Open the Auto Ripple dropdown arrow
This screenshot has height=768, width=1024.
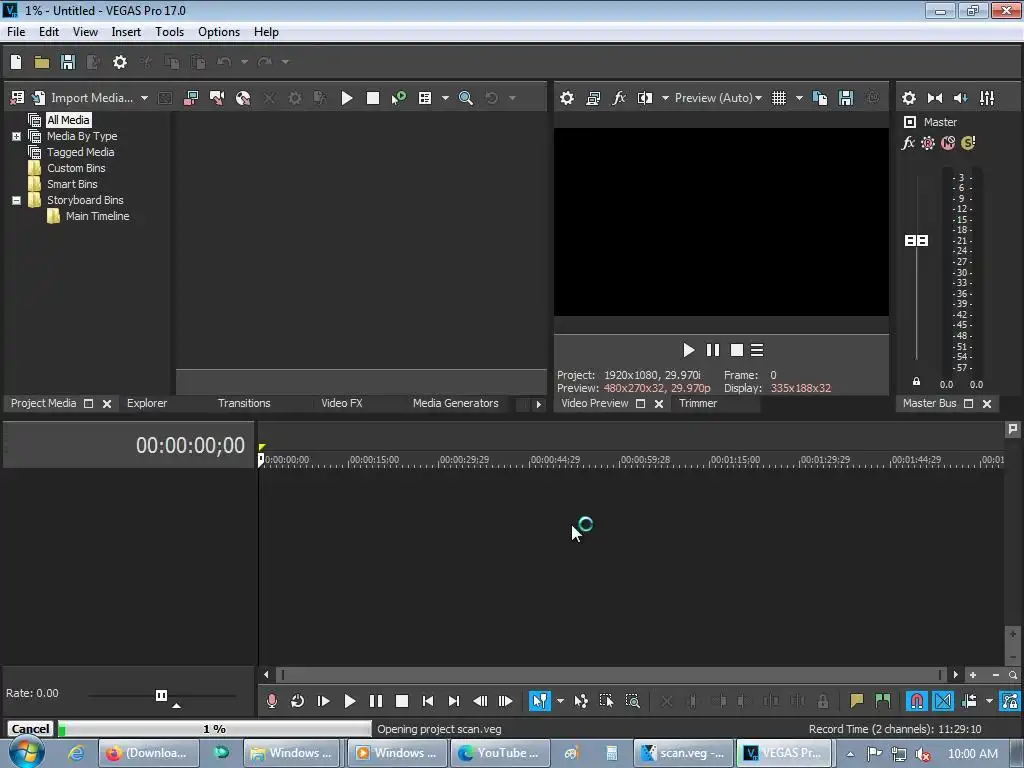click(989, 701)
